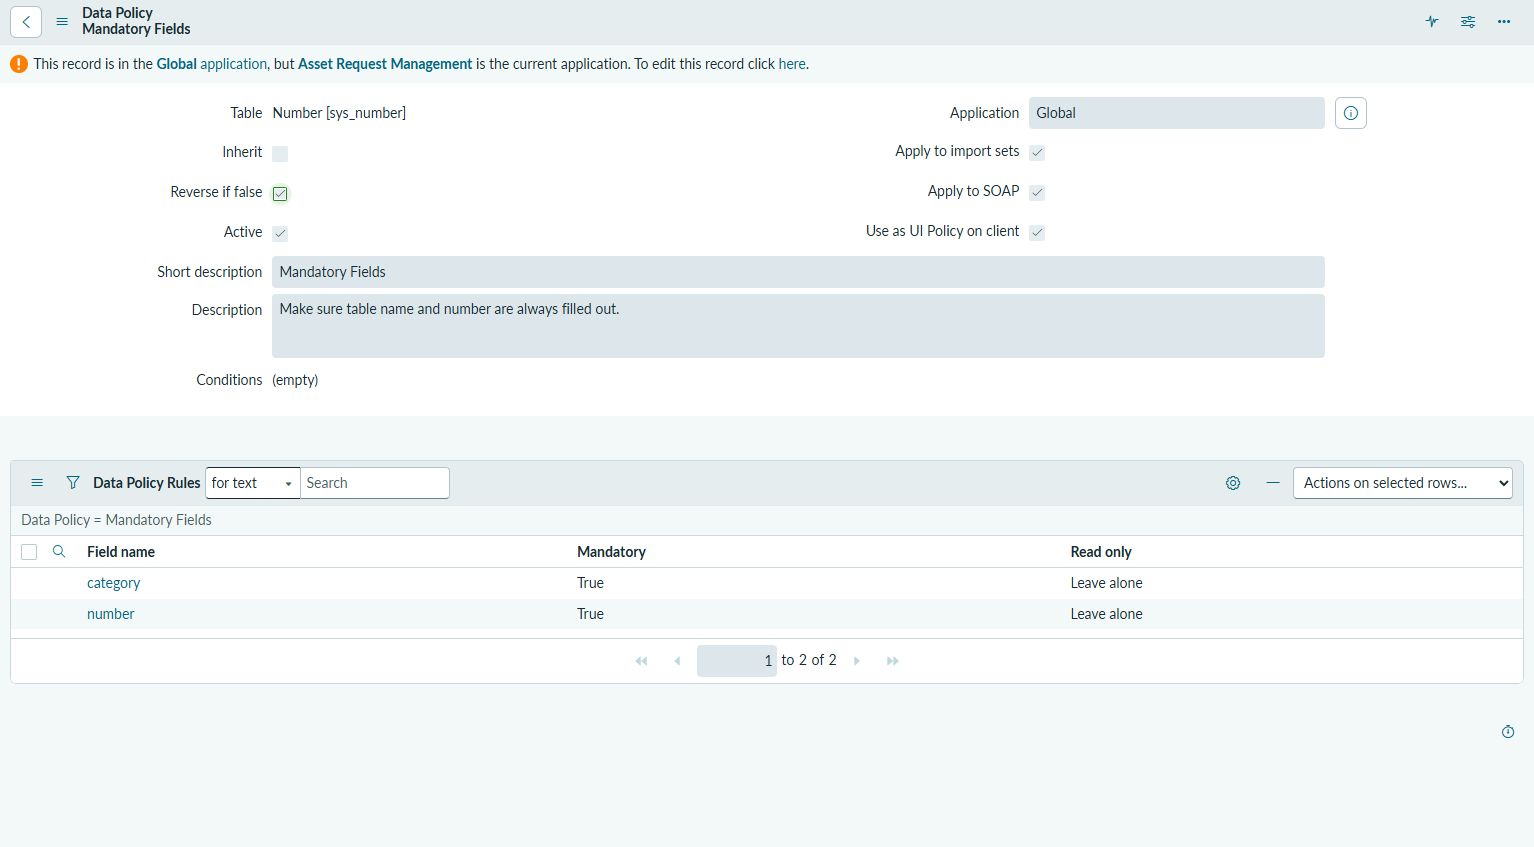Click Mandatory value True in number row
Screen dimensions: 1534x847
[590, 614]
